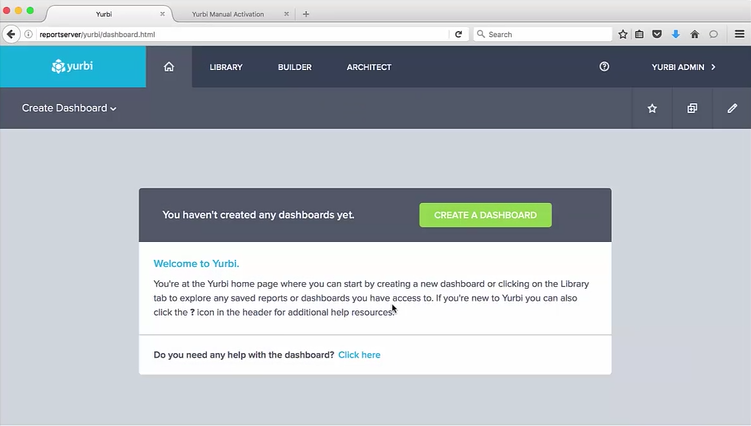Image resolution: width=751 pixels, height=426 pixels.
Task: Favorite this dashboard with the star icon
Action: pyautogui.click(x=652, y=108)
